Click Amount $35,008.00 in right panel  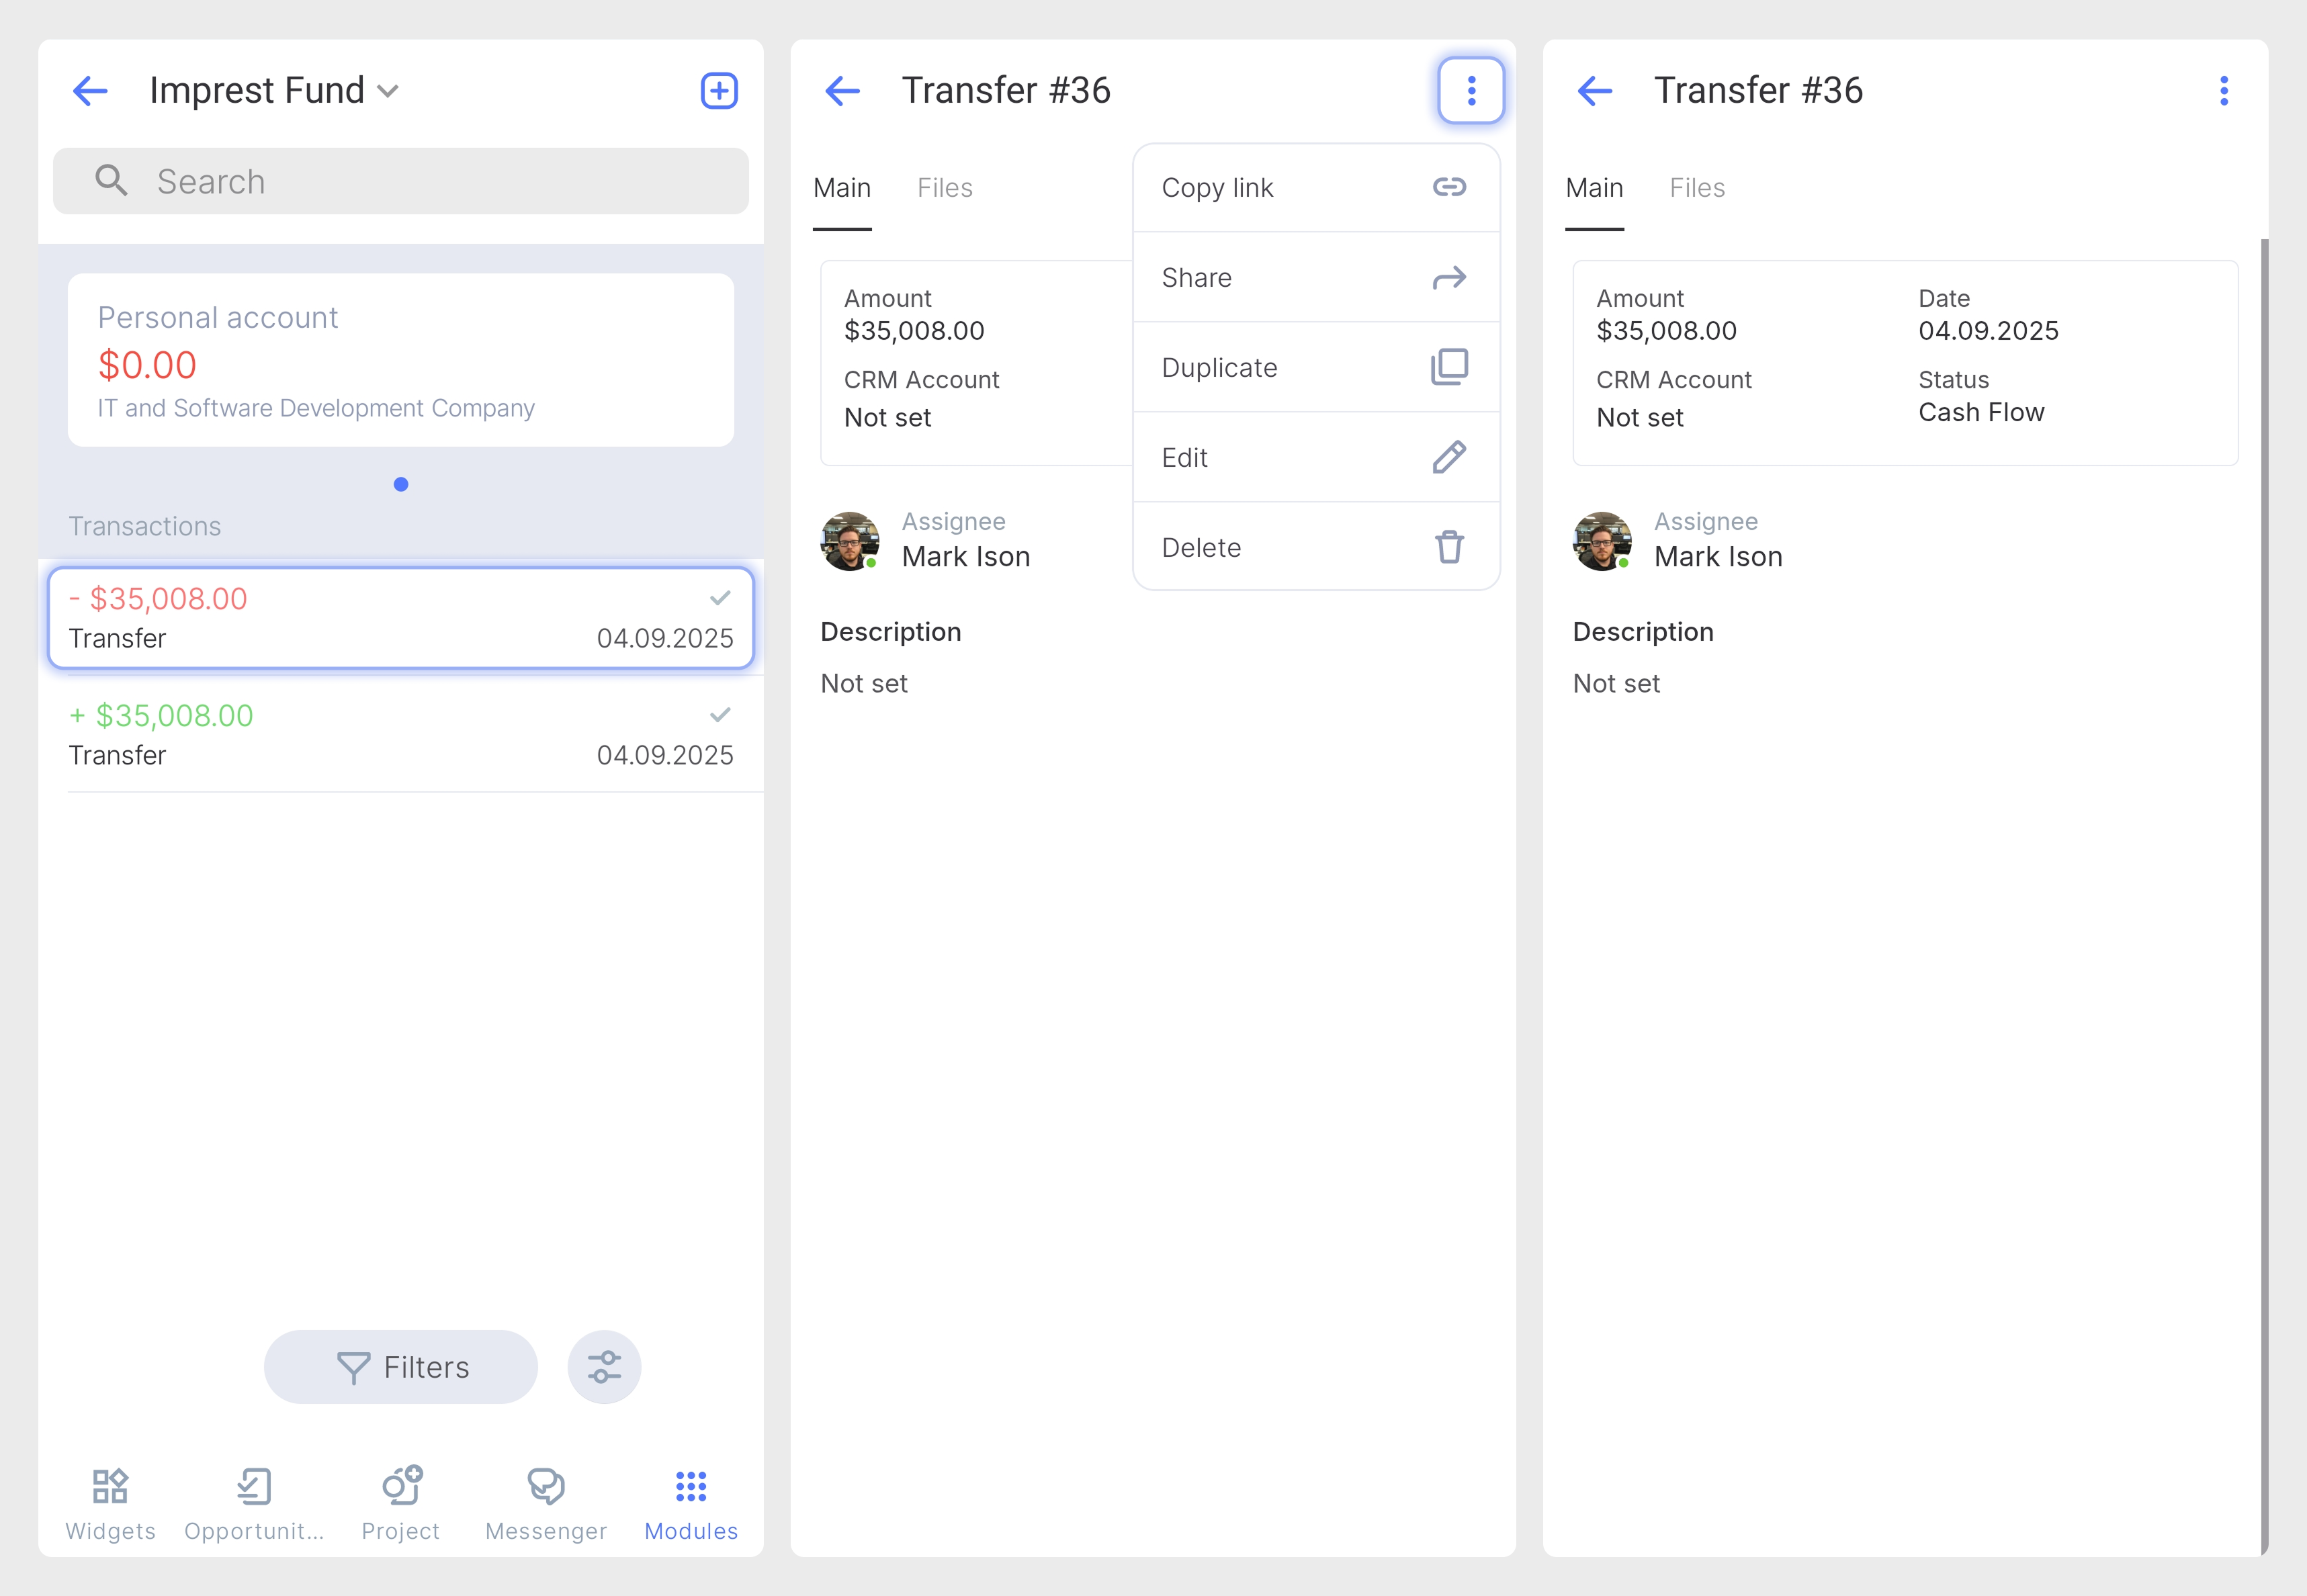click(x=1666, y=331)
